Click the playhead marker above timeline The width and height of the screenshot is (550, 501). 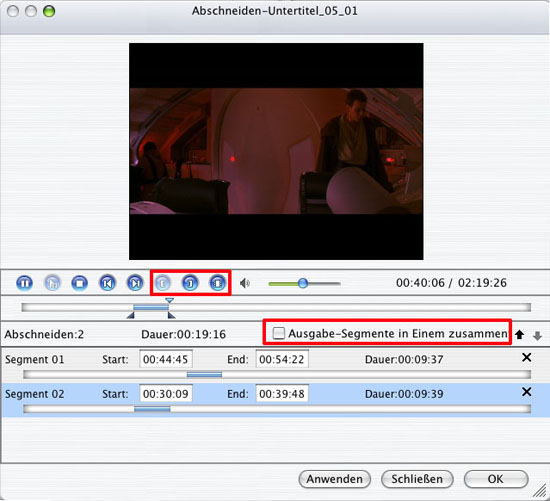click(x=169, y=300)
